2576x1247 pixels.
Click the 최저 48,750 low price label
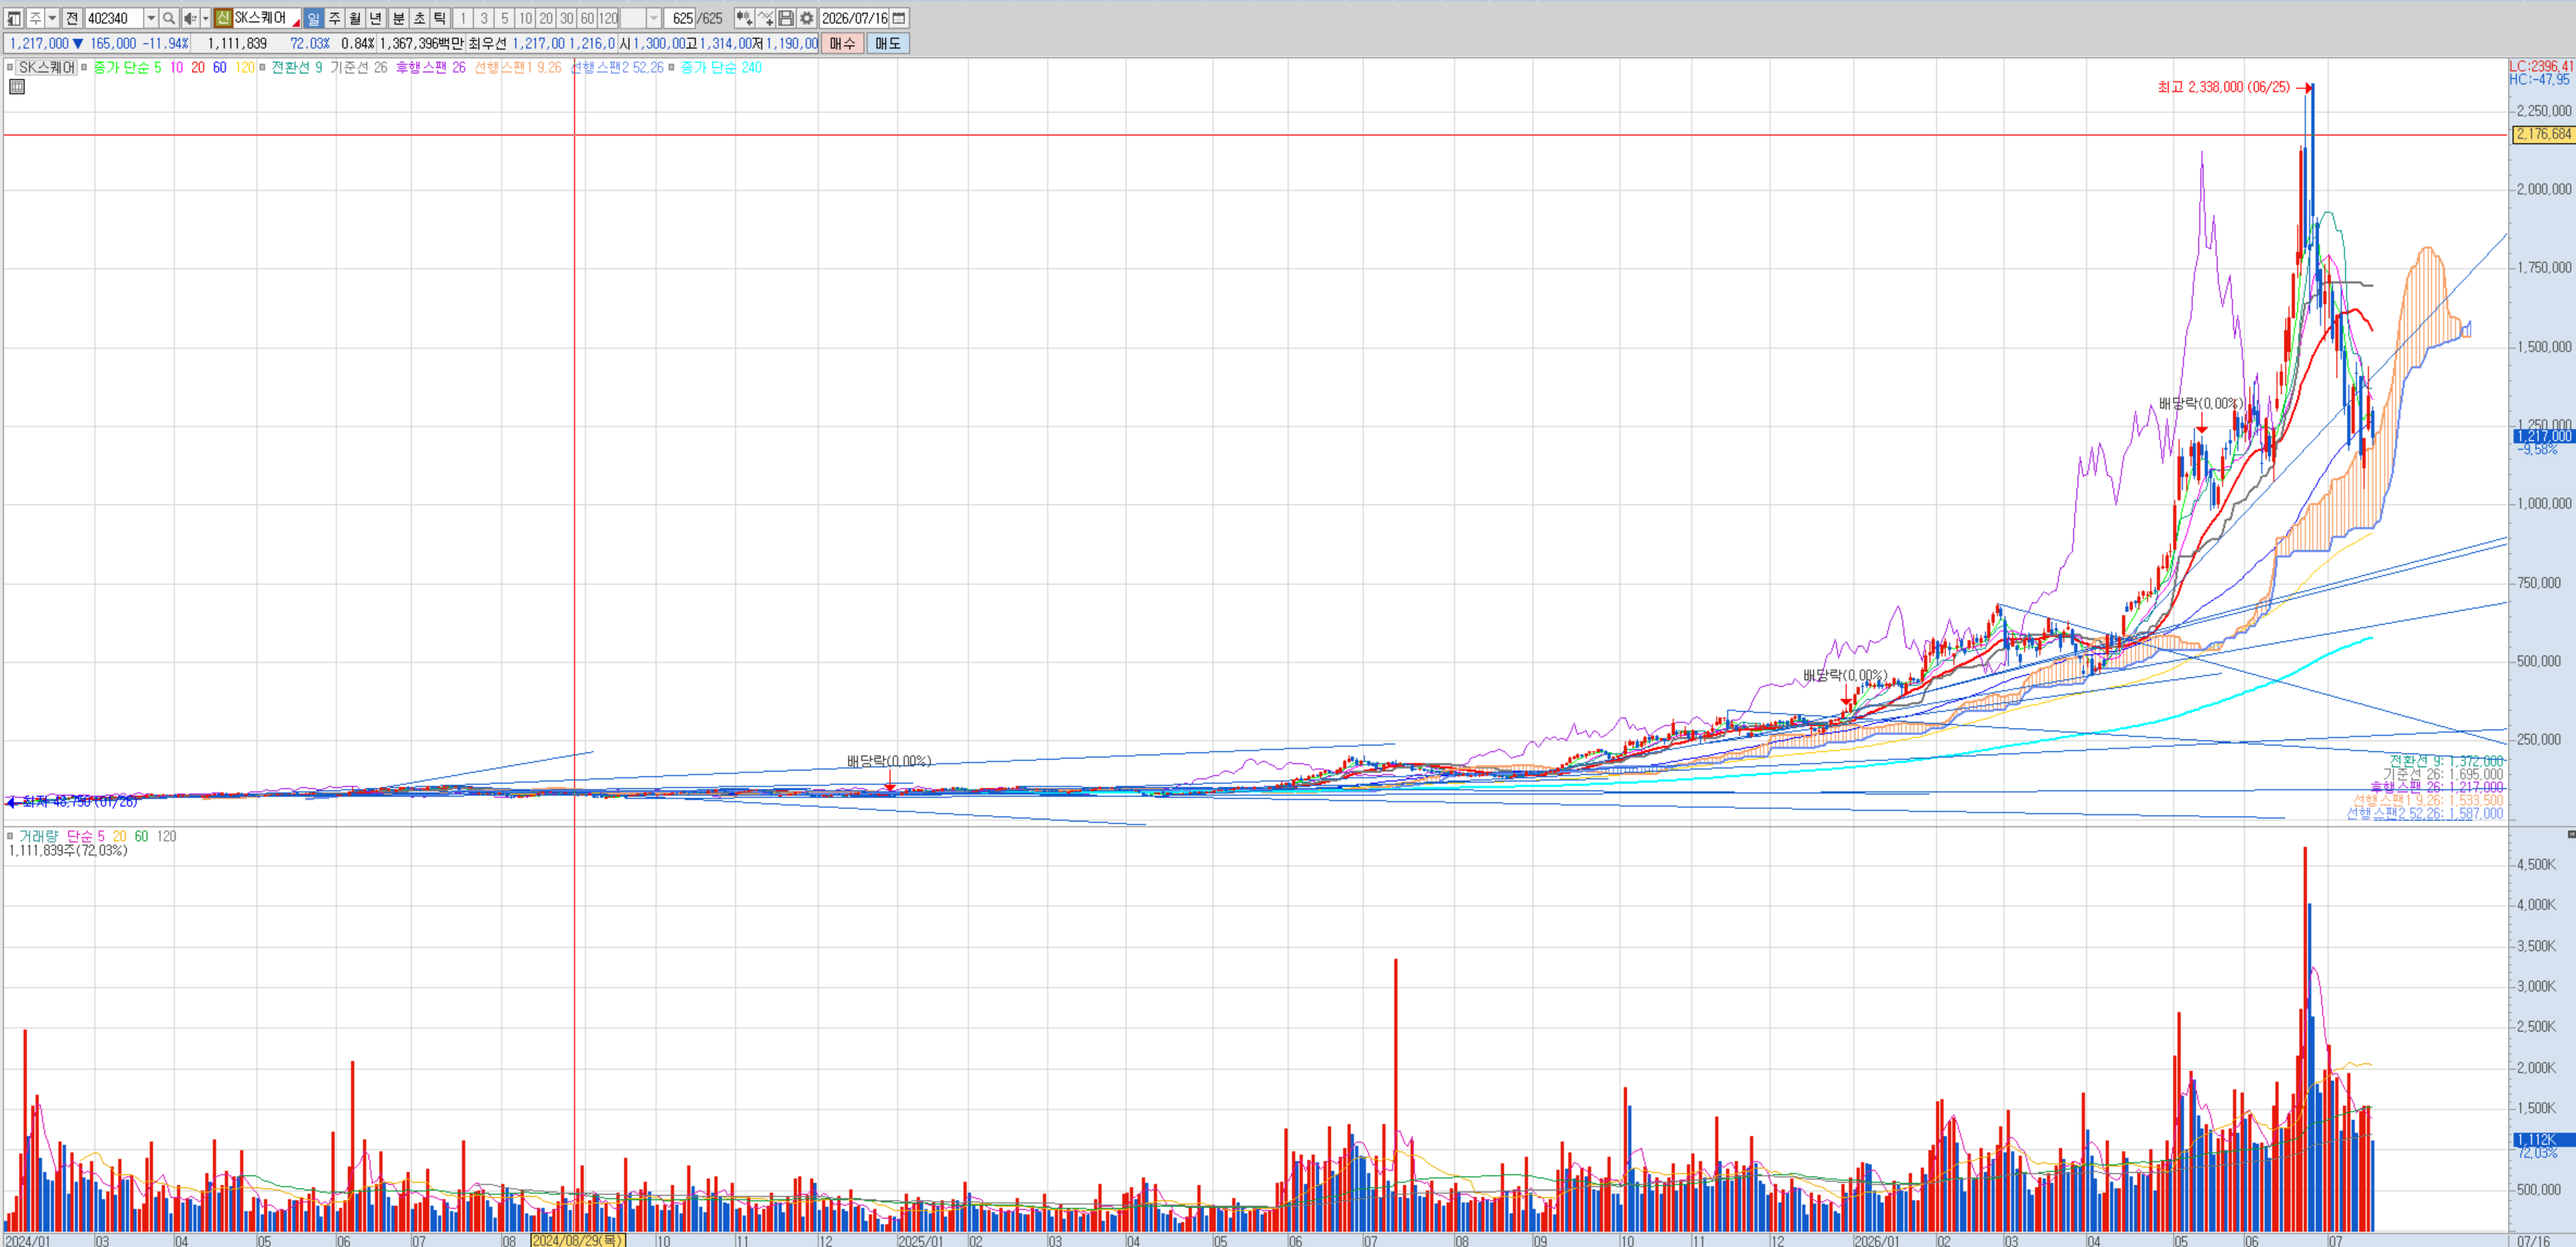[79, 802]
